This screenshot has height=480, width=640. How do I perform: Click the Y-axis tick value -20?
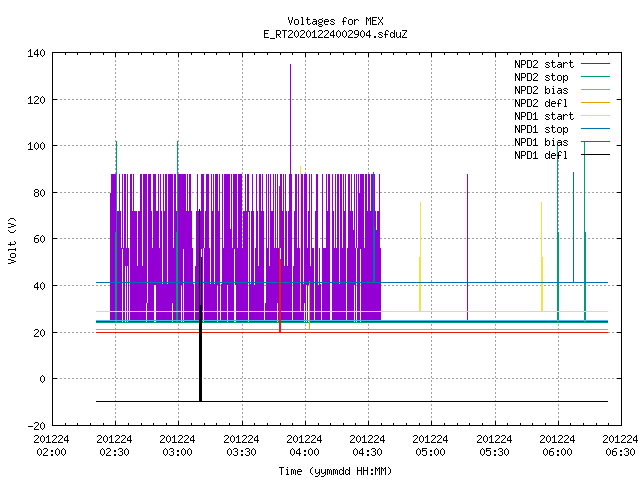pos(36,426)
